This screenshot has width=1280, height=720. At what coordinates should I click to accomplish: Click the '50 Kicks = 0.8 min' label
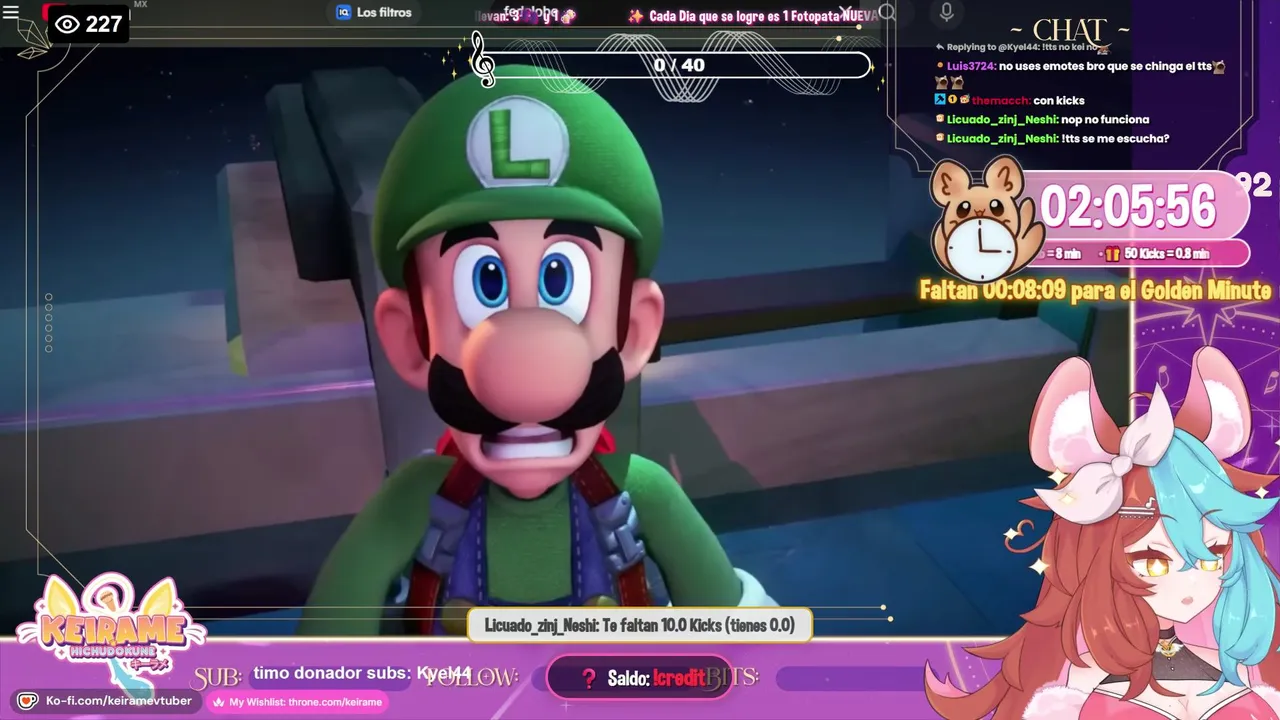coord(1166,254)
